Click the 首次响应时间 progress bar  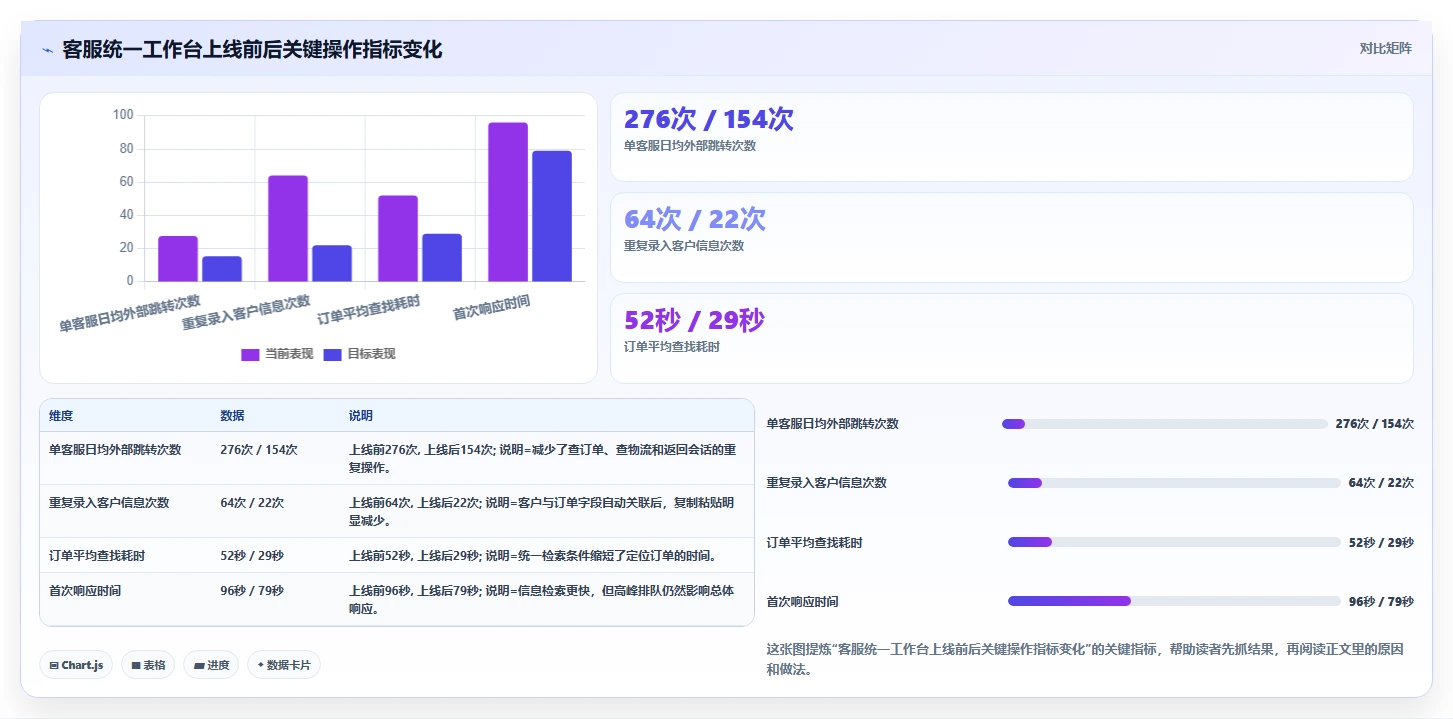coord(1174,601)
